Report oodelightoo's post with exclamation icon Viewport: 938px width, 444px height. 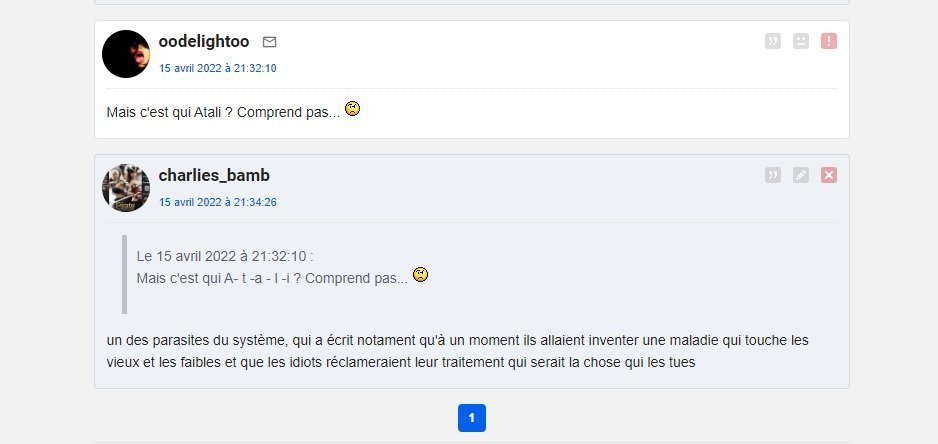point(829,41)
